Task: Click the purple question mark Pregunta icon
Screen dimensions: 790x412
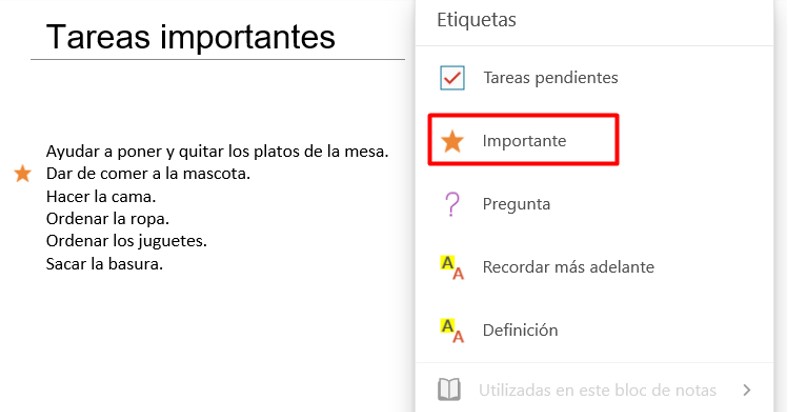Action: [x=452, y=204]
